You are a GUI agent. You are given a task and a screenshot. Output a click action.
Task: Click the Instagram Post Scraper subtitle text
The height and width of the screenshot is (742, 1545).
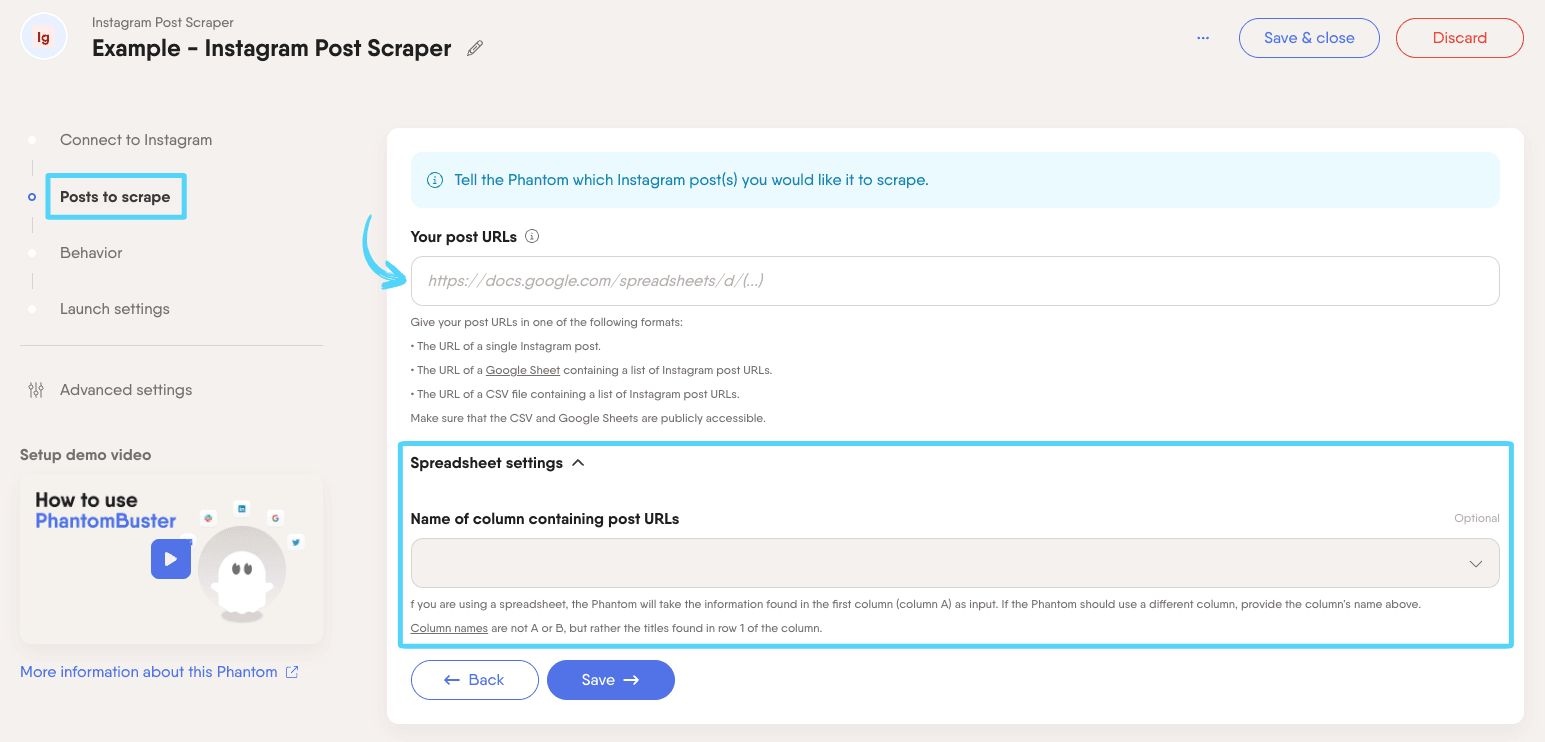[163, 22]
